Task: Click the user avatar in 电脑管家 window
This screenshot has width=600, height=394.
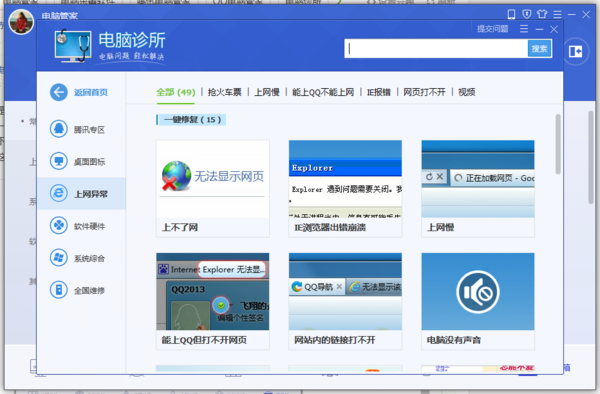Action: coord(21,22)
